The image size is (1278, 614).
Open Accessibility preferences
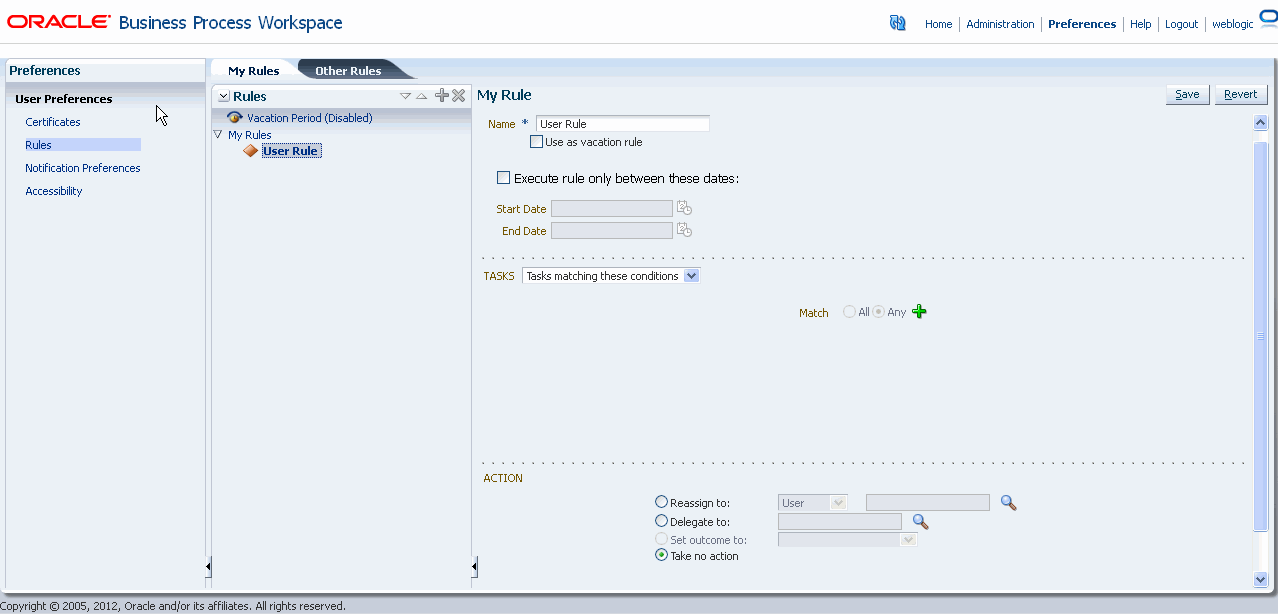pyautogui.click(x=54, y=191)
